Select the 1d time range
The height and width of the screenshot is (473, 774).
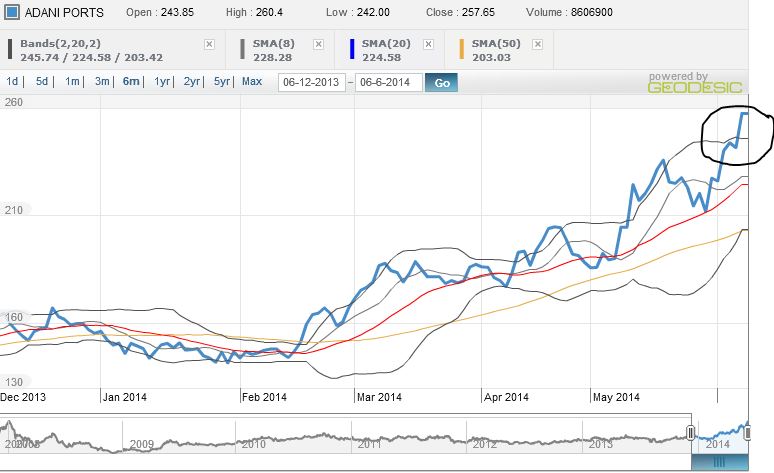tap(12, 81)
